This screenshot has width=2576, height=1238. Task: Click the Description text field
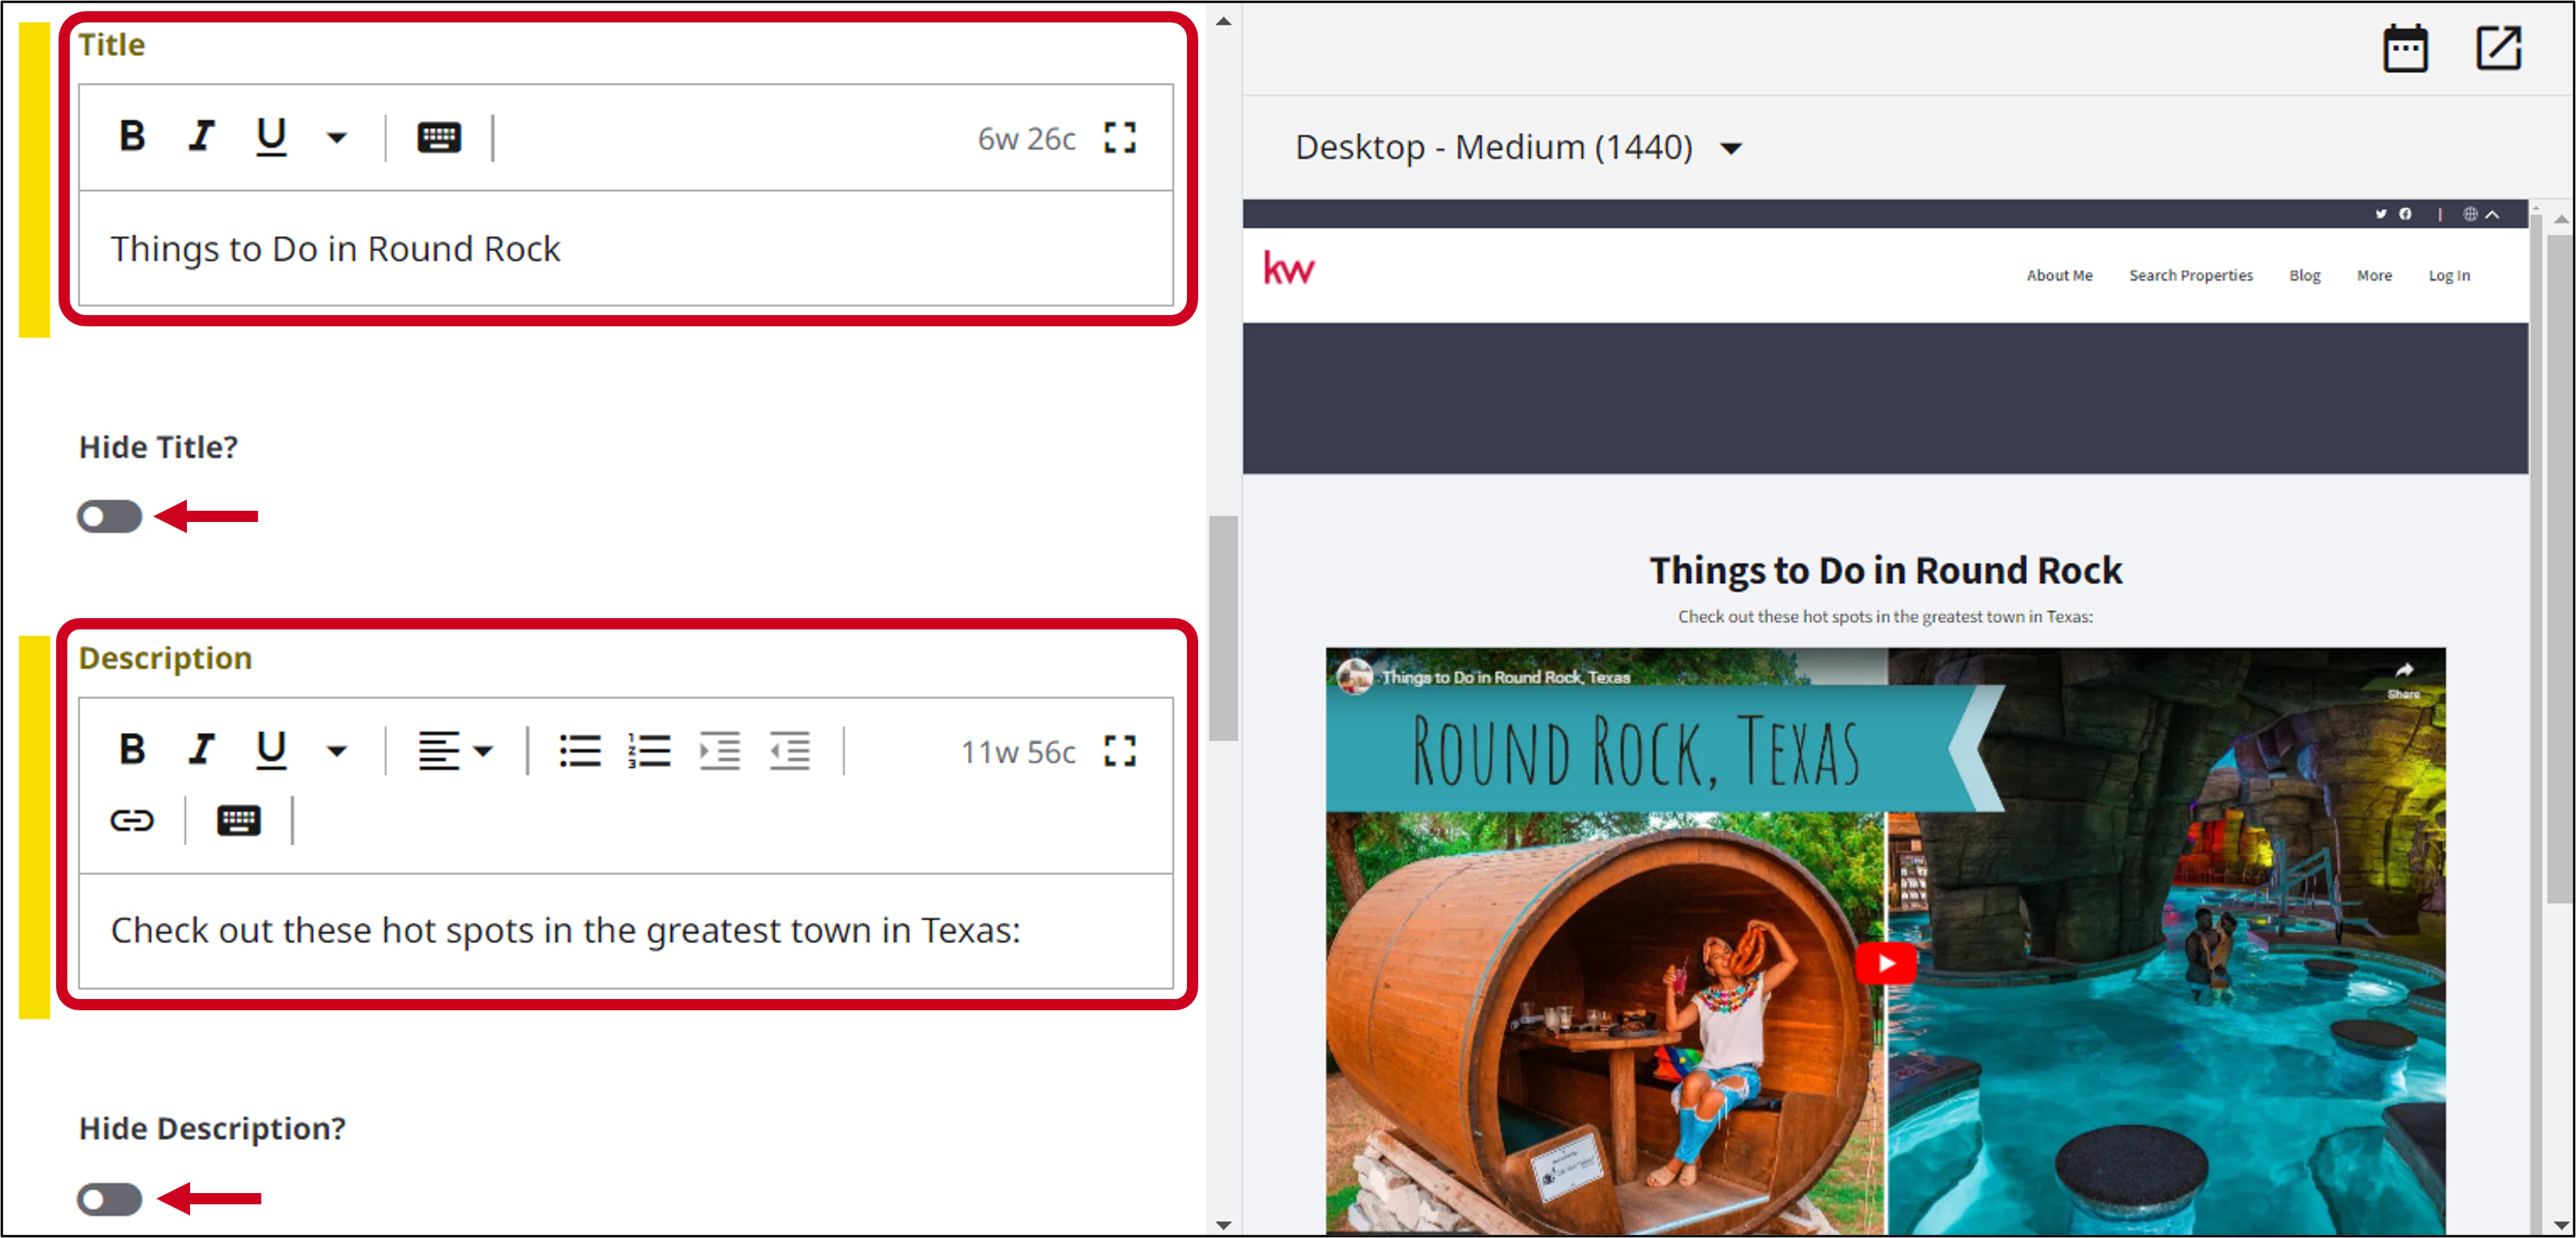626,931
